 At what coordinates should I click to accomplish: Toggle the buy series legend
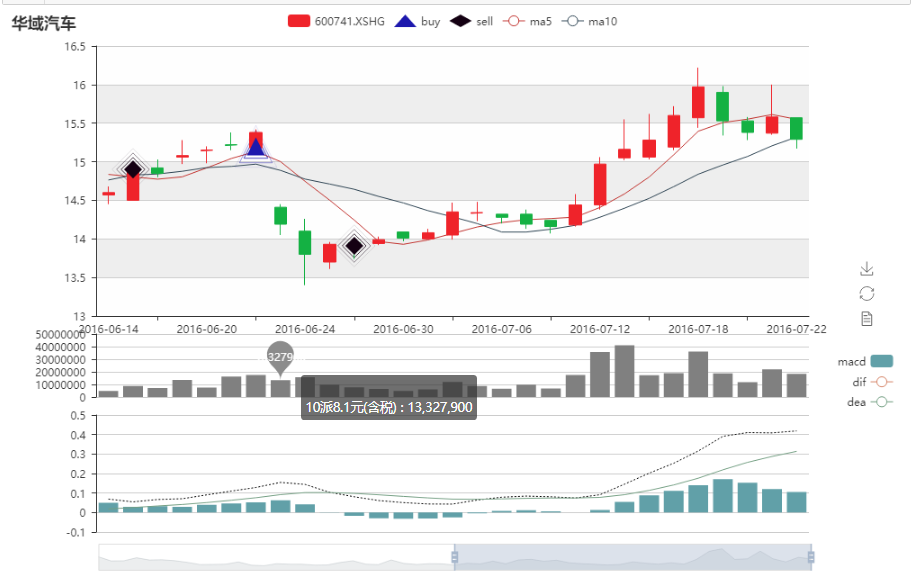click(417, 22)
